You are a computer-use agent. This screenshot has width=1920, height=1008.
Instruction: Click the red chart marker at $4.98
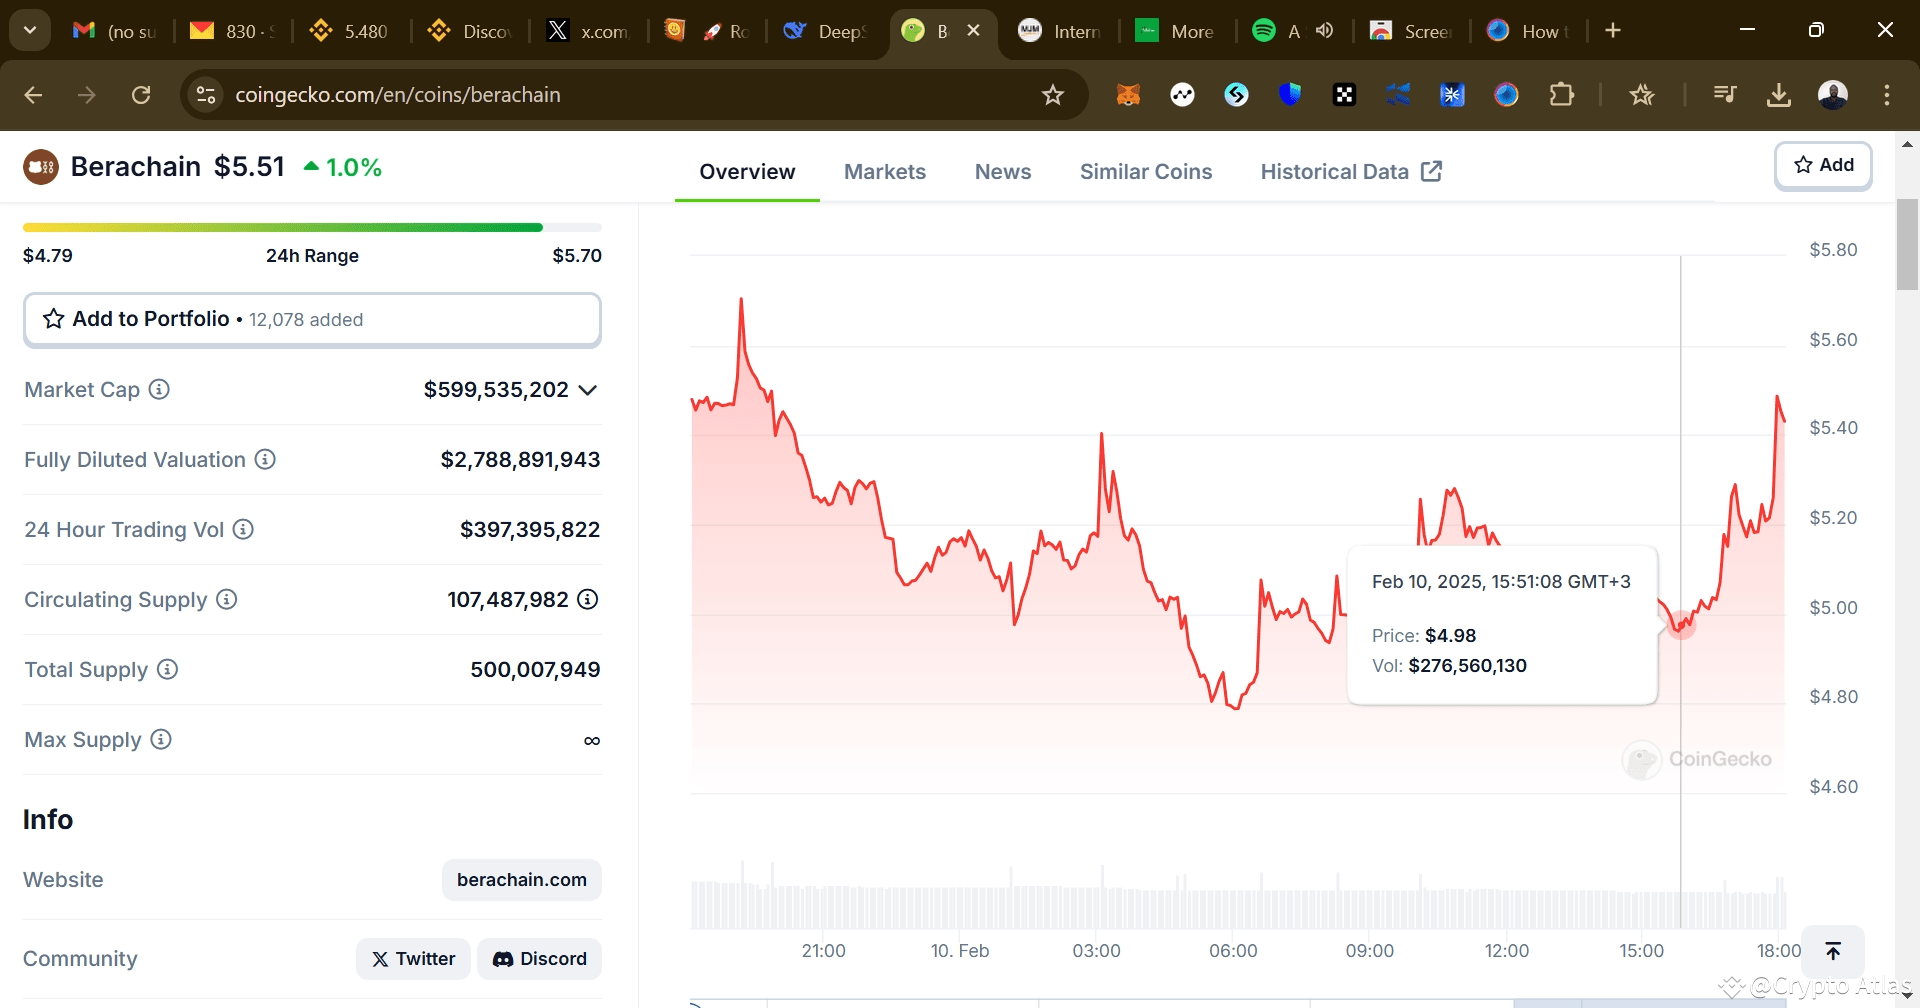(1682, 624)
